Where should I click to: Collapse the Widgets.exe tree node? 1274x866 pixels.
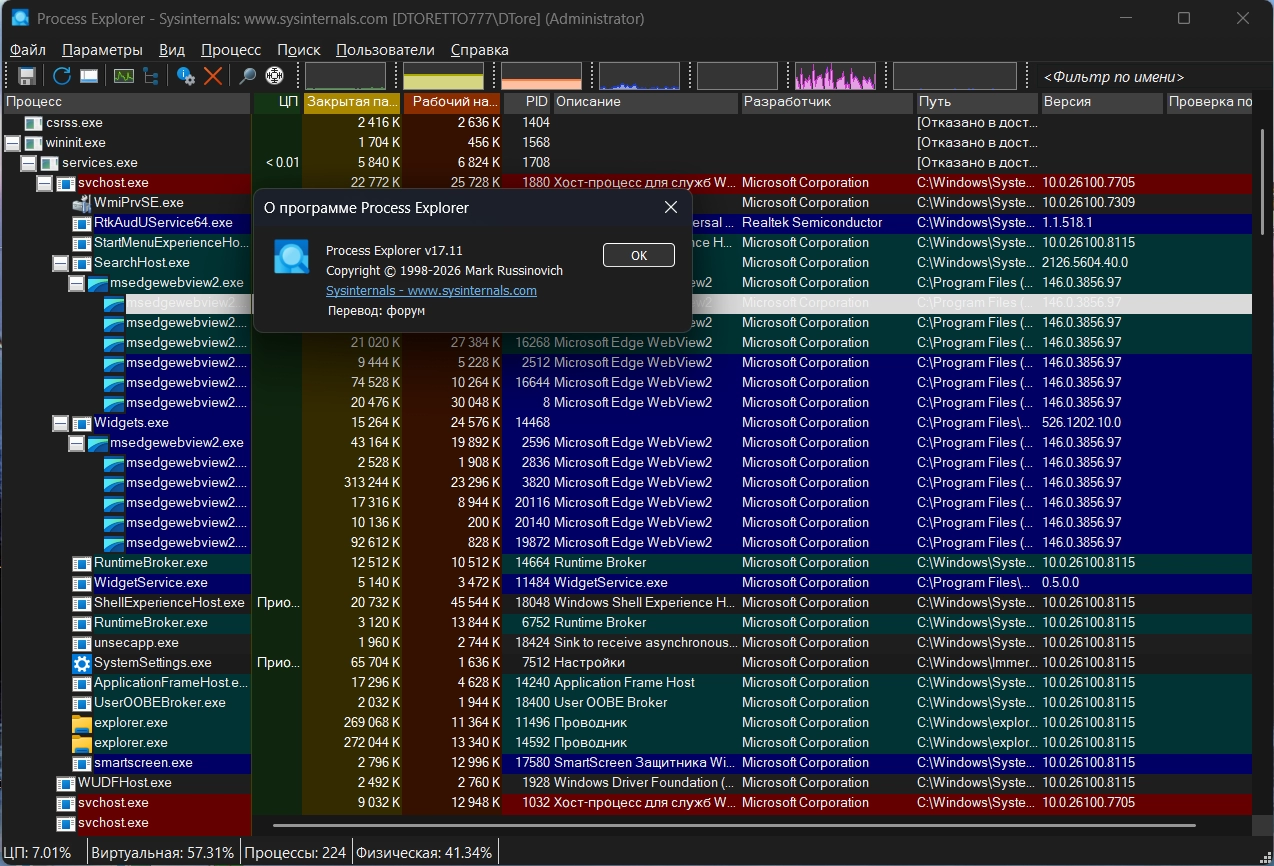point(61,423)
